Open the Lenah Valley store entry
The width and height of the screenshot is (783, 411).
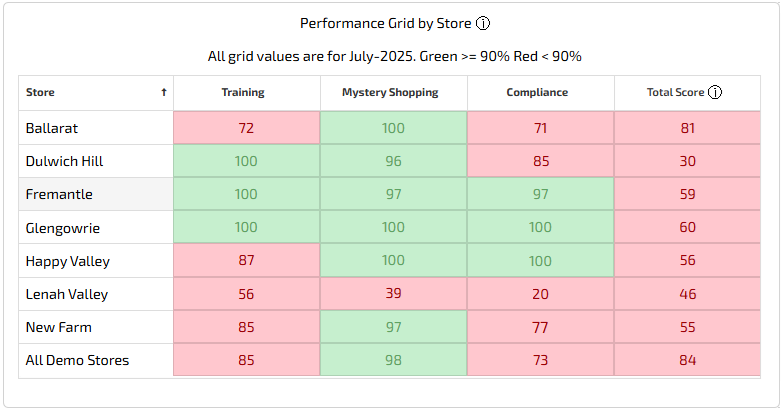(66, 294)
